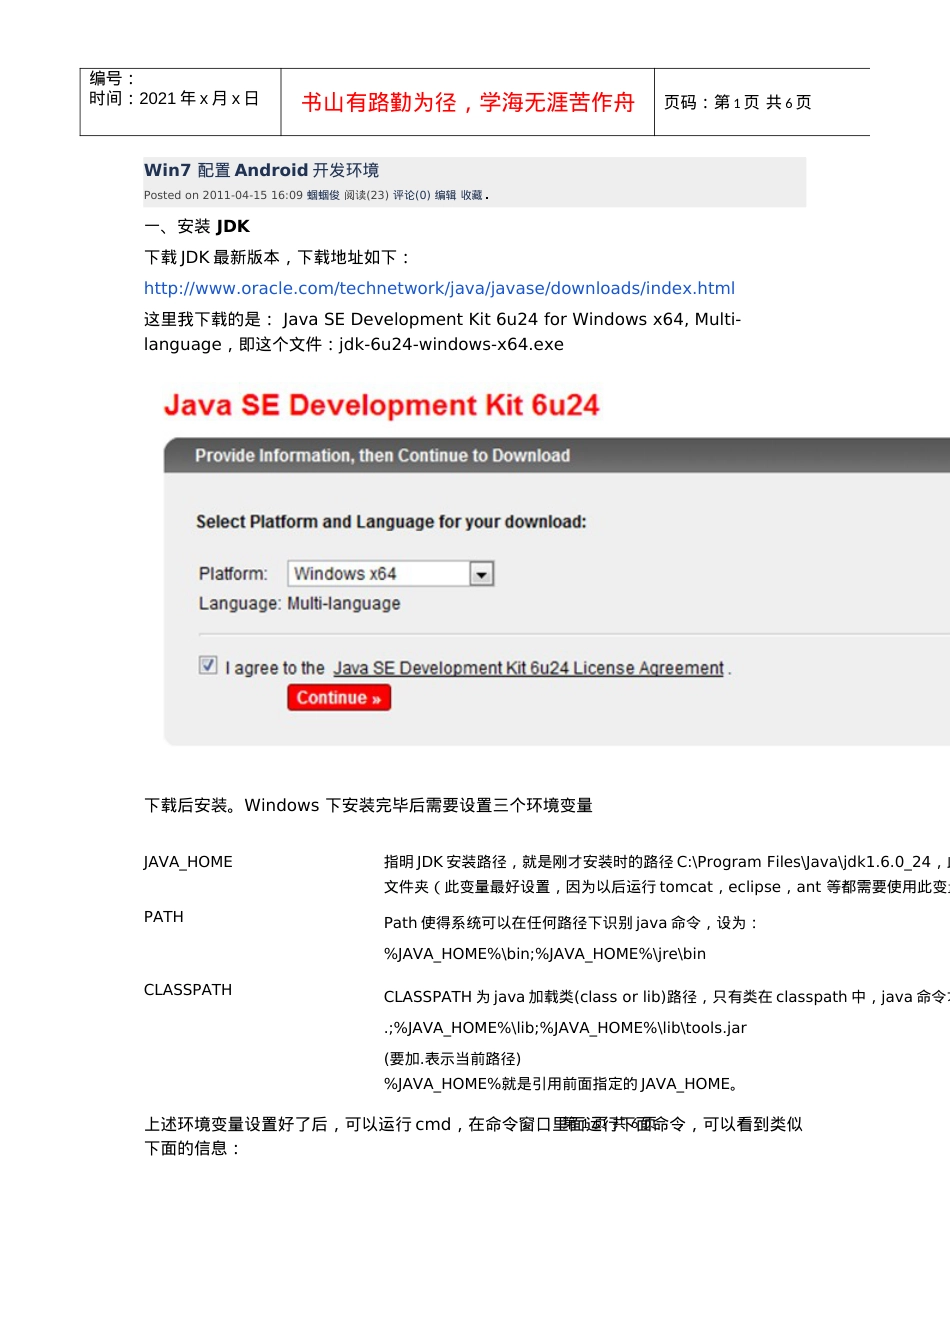Image resolution: width=950 pixels, height=1344 pixels.
Task: Click the 'Provide Information, then Continue to Download' banner text
Action: tap(382, 456)
